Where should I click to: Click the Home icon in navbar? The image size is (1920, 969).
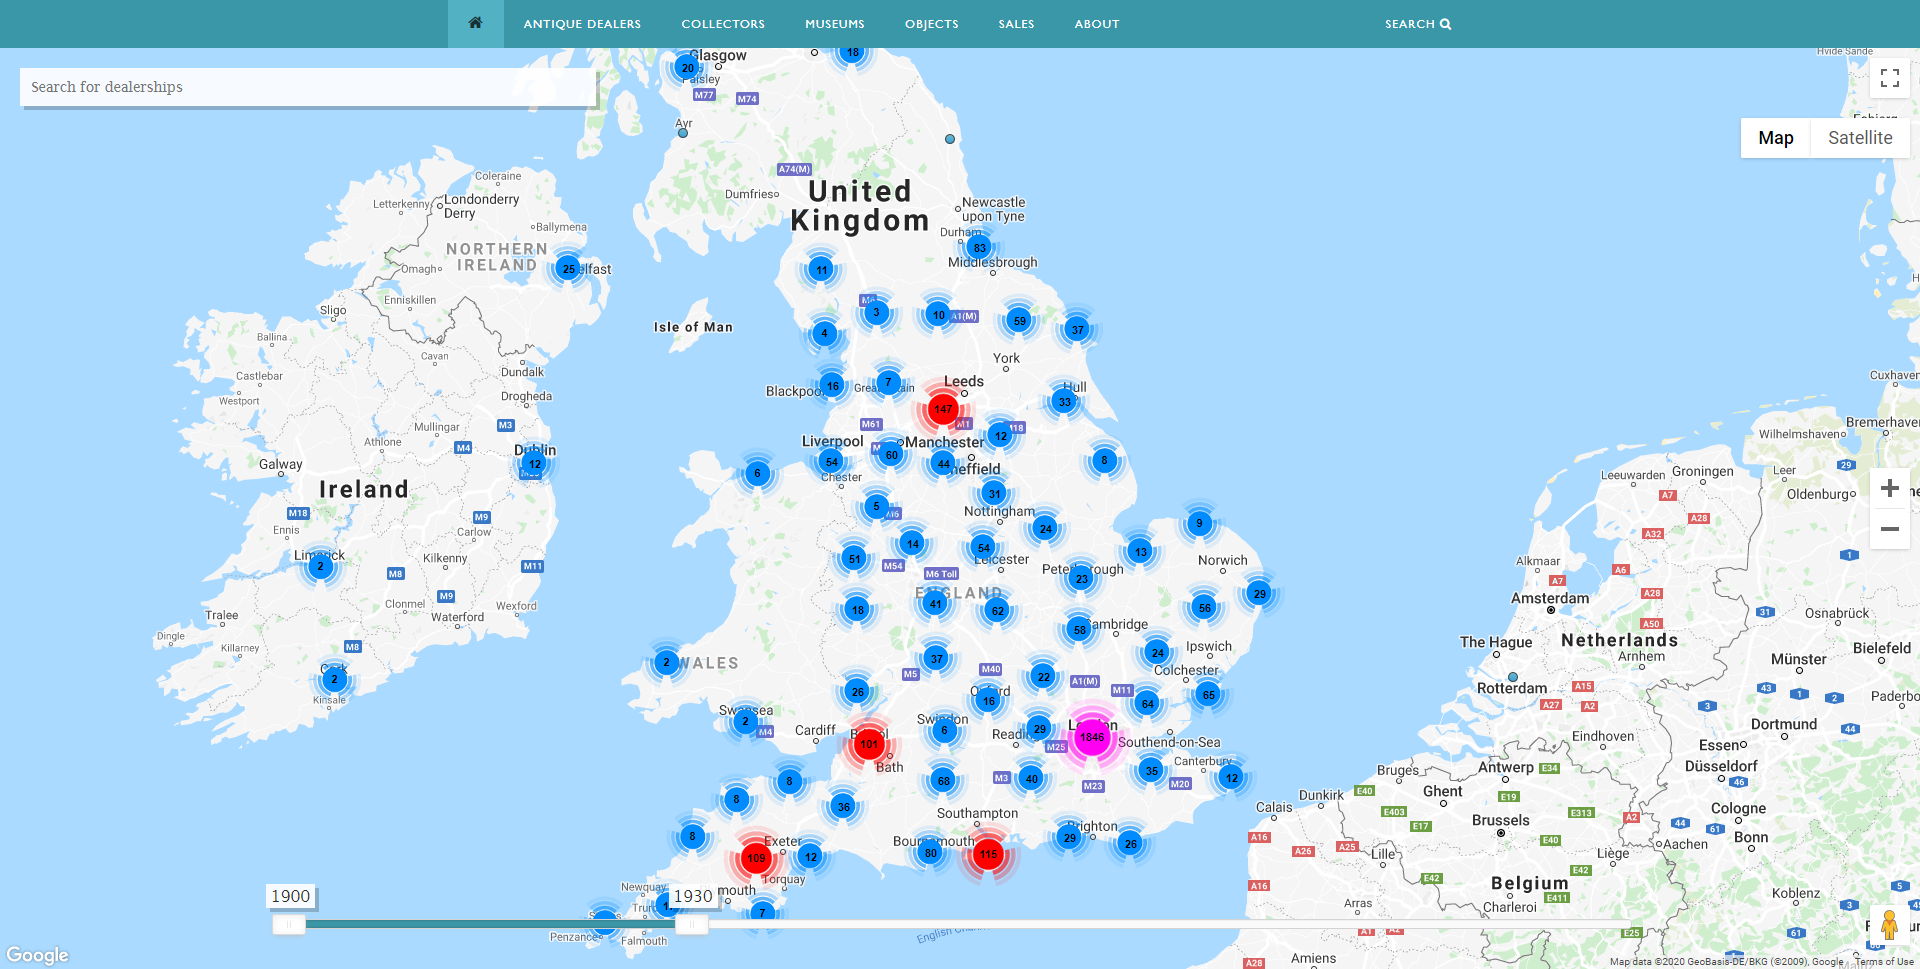tap(475, 23)
